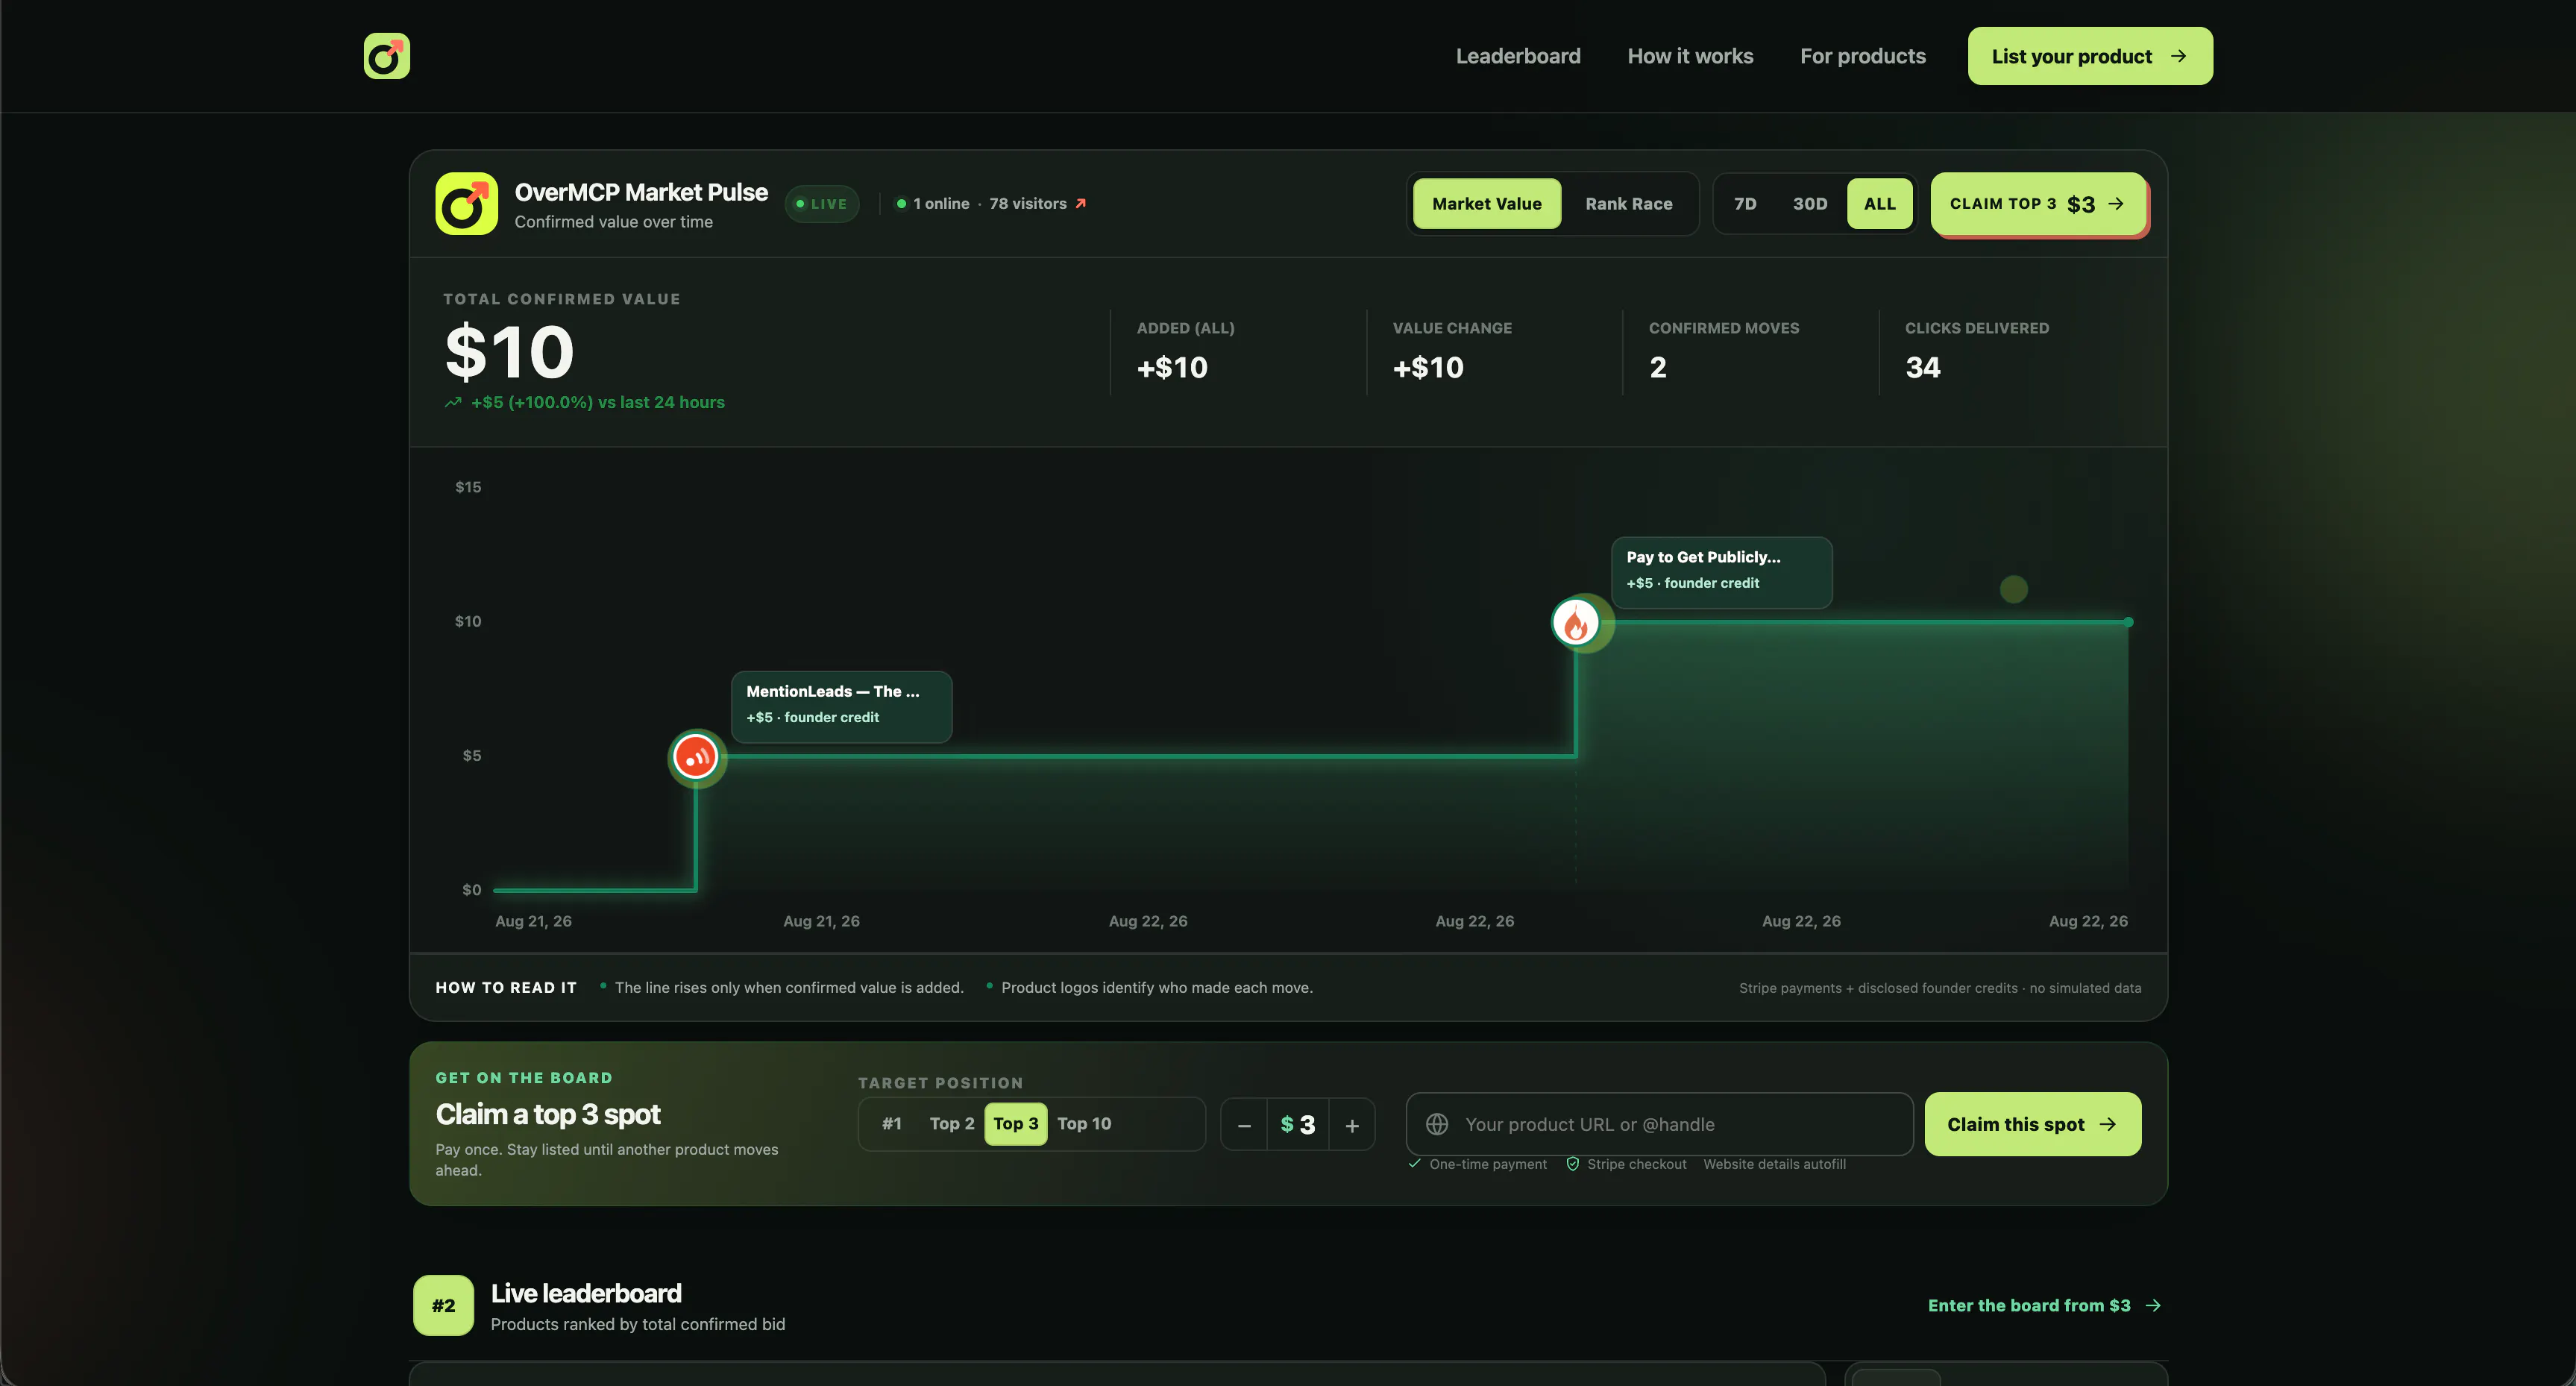The image size is (2576, 1386).
Task: Focus the product URL or @handle field
Action: point(1659,1124)
